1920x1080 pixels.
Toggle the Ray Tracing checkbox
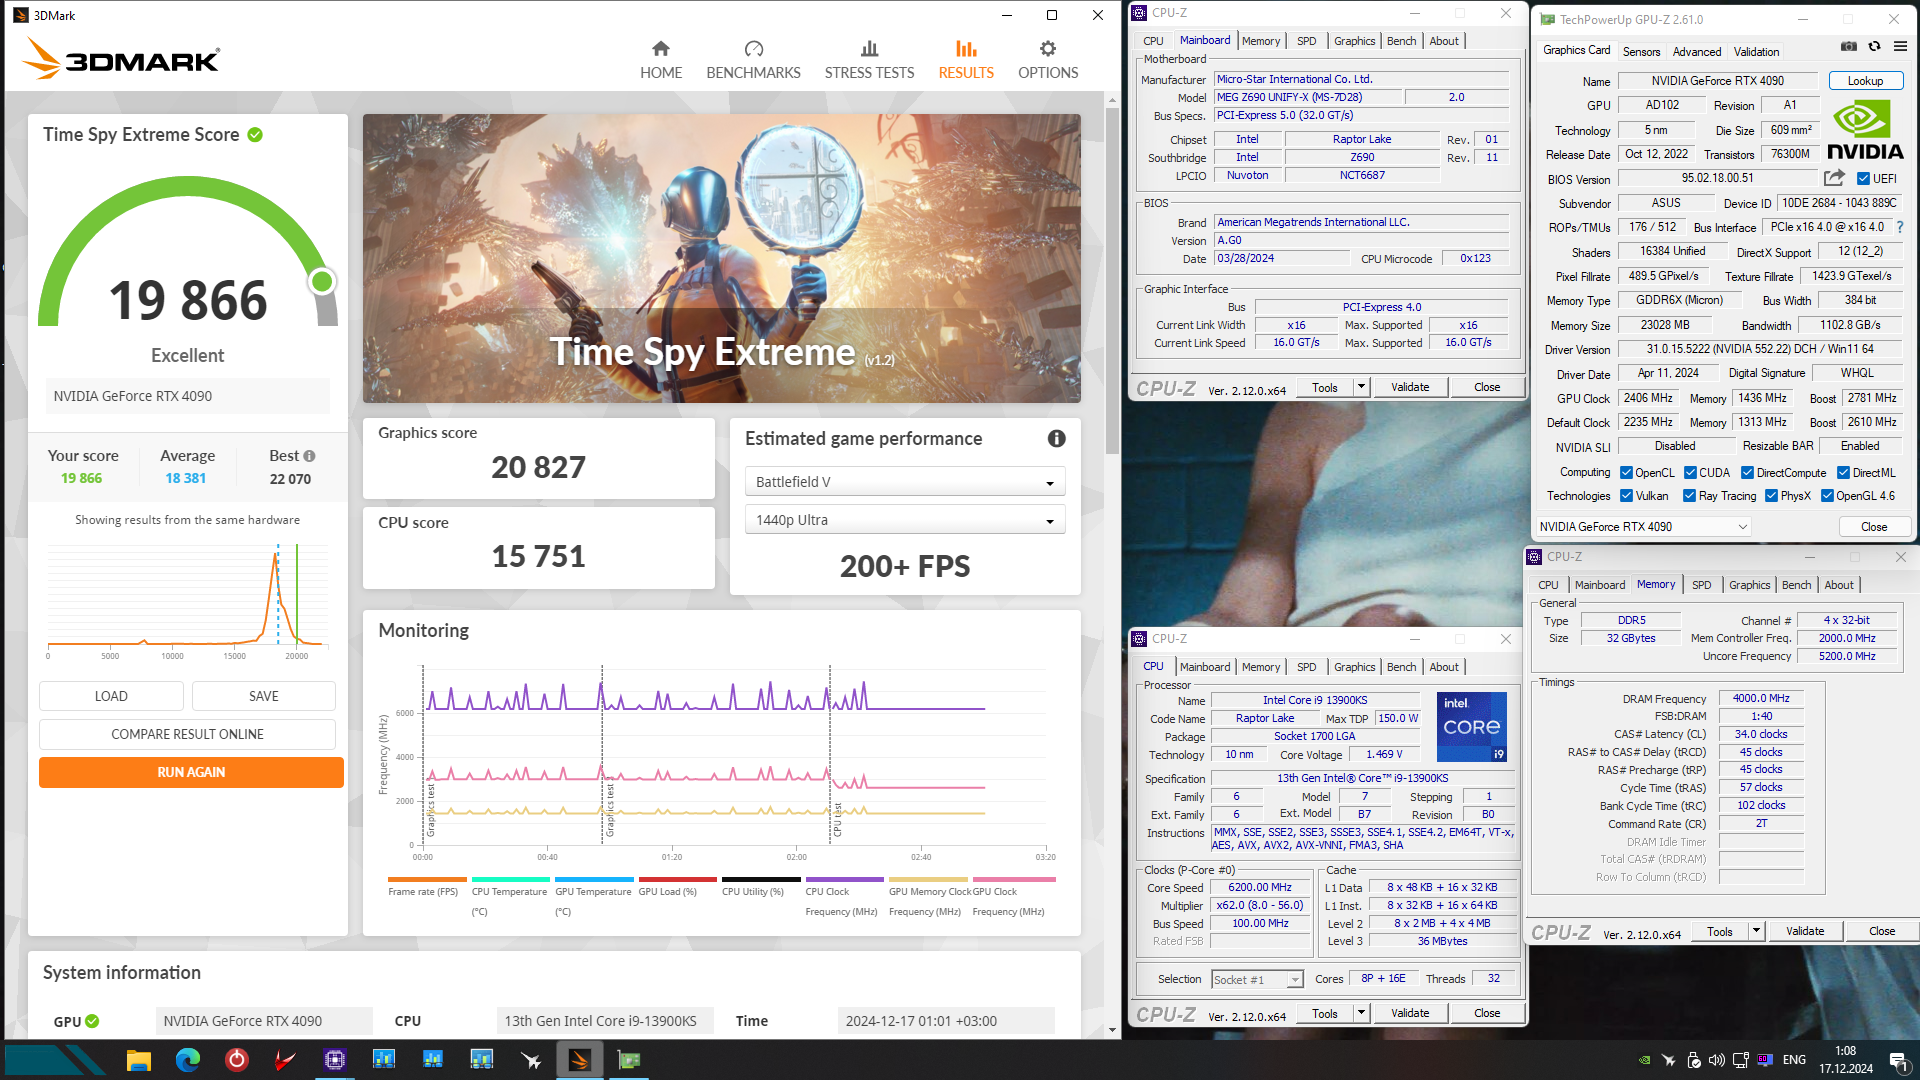pos(1689,496)
